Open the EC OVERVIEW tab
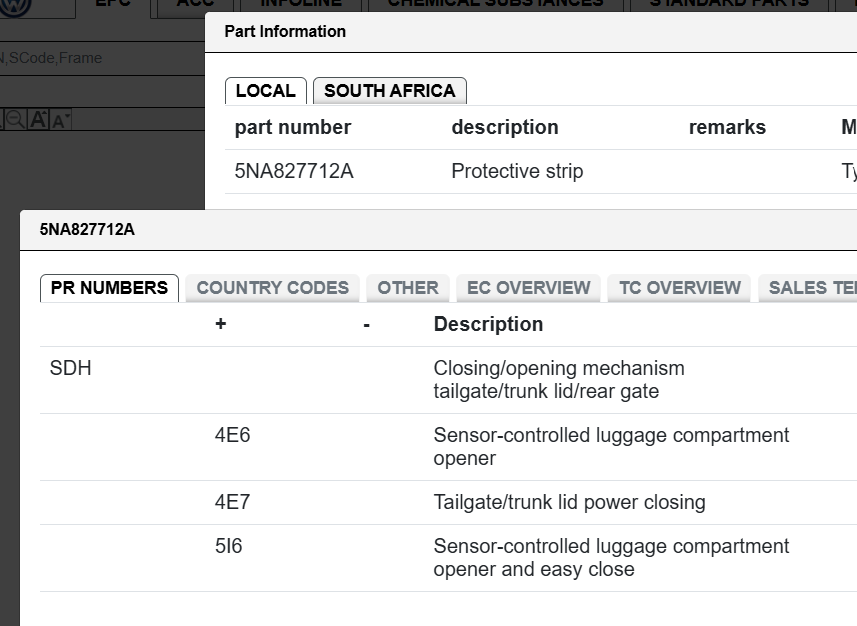The height and width of the screenshot is (626, 857). [529, 288]
